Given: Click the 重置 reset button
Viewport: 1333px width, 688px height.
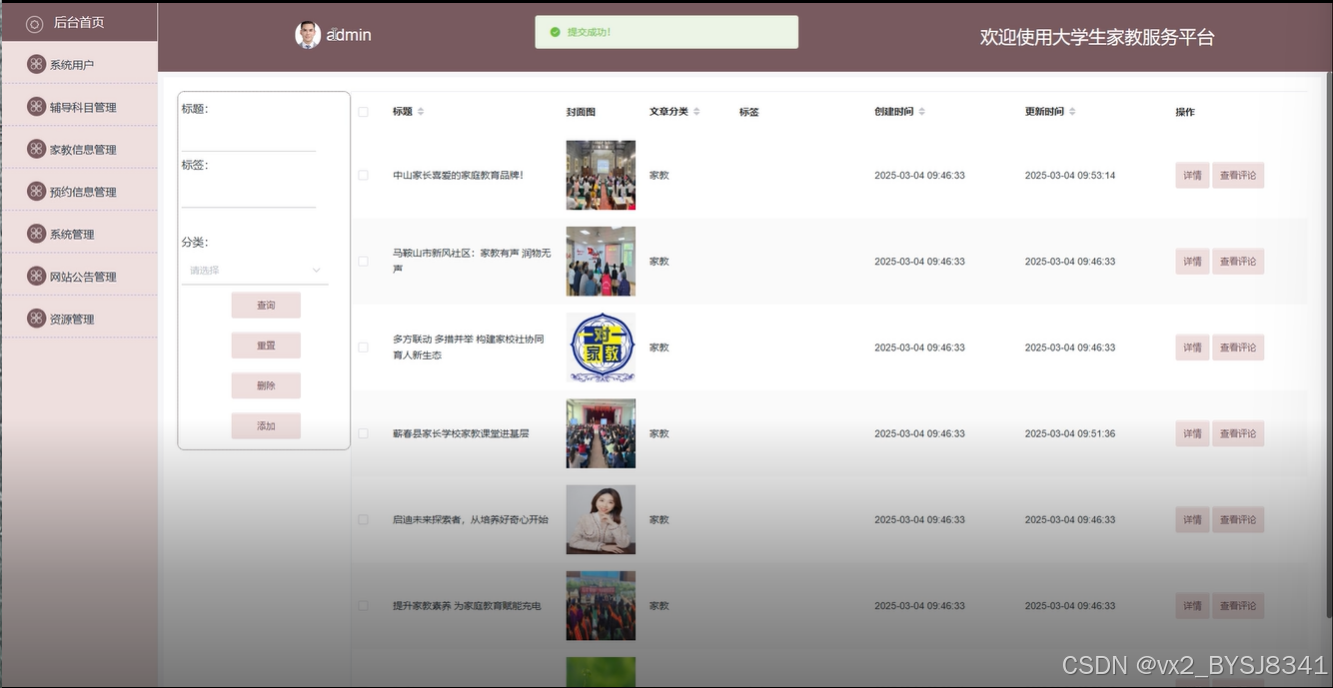Looking at the screenshot, I should (266, 345).
